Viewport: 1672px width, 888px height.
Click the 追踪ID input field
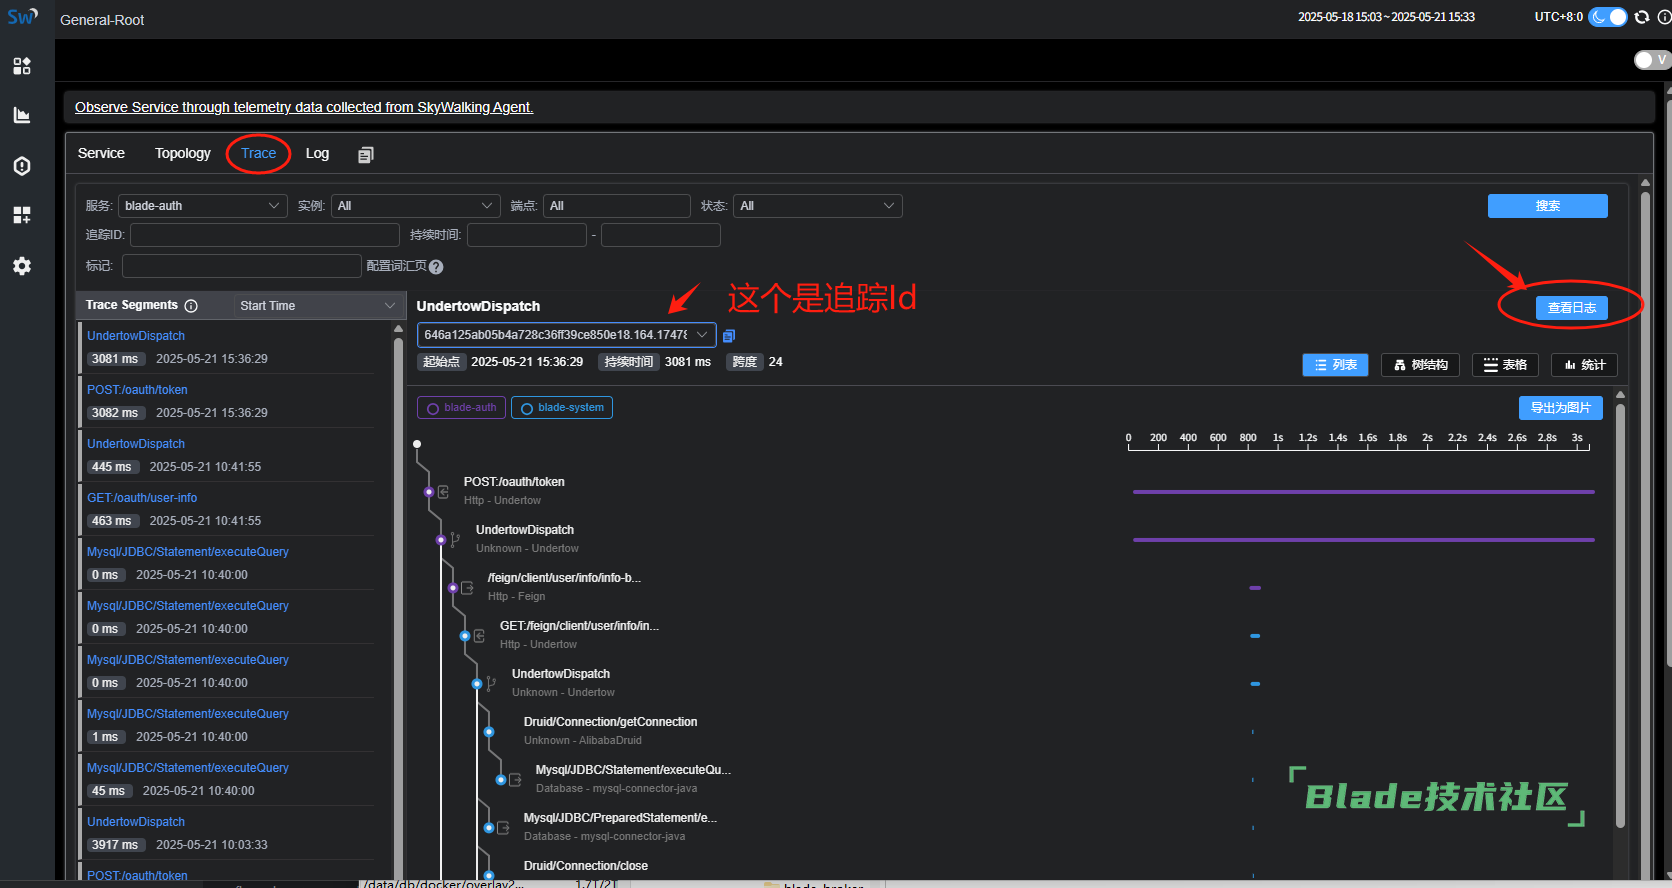pyautogui.click(x=265, y=235)
